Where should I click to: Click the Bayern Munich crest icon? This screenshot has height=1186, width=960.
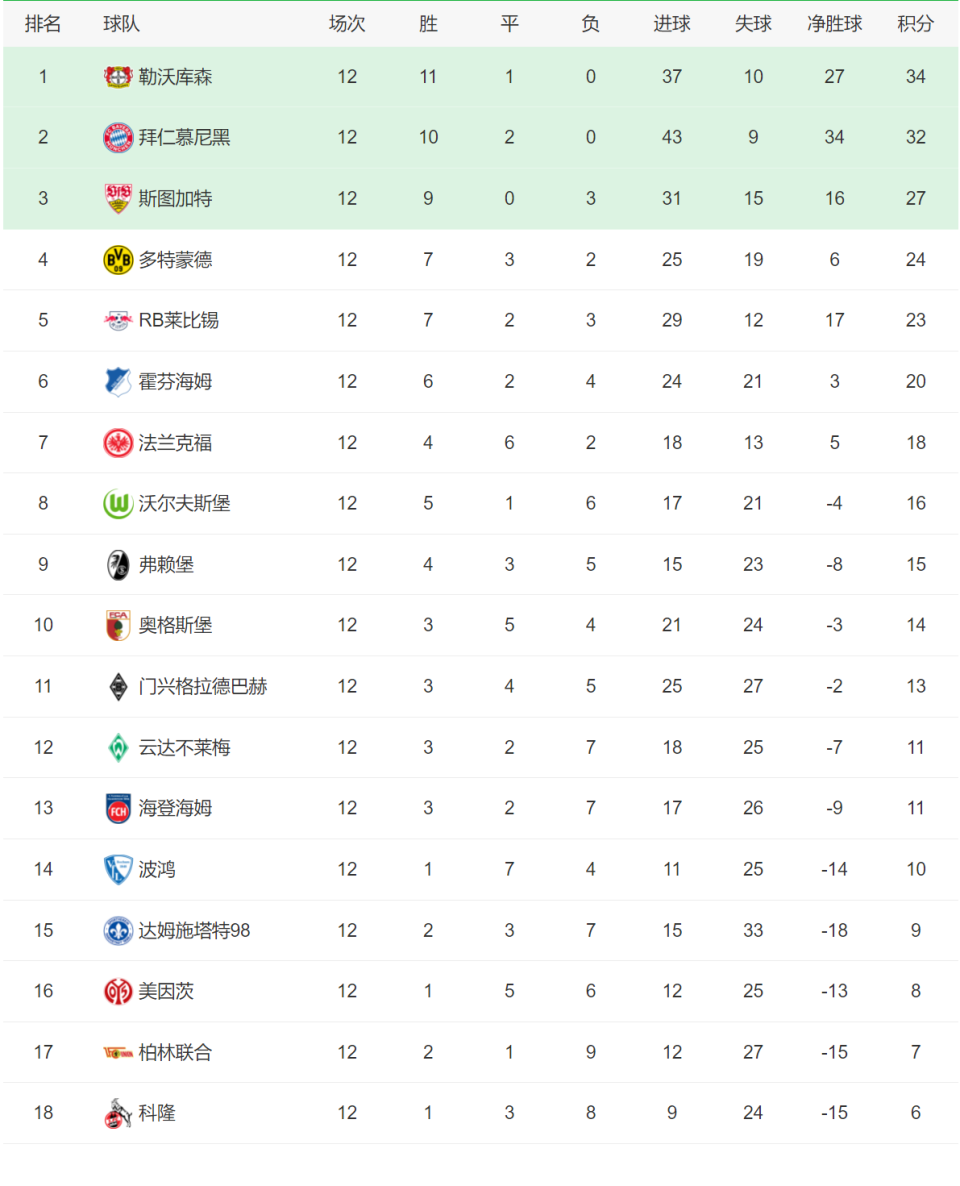coord(117,138)
